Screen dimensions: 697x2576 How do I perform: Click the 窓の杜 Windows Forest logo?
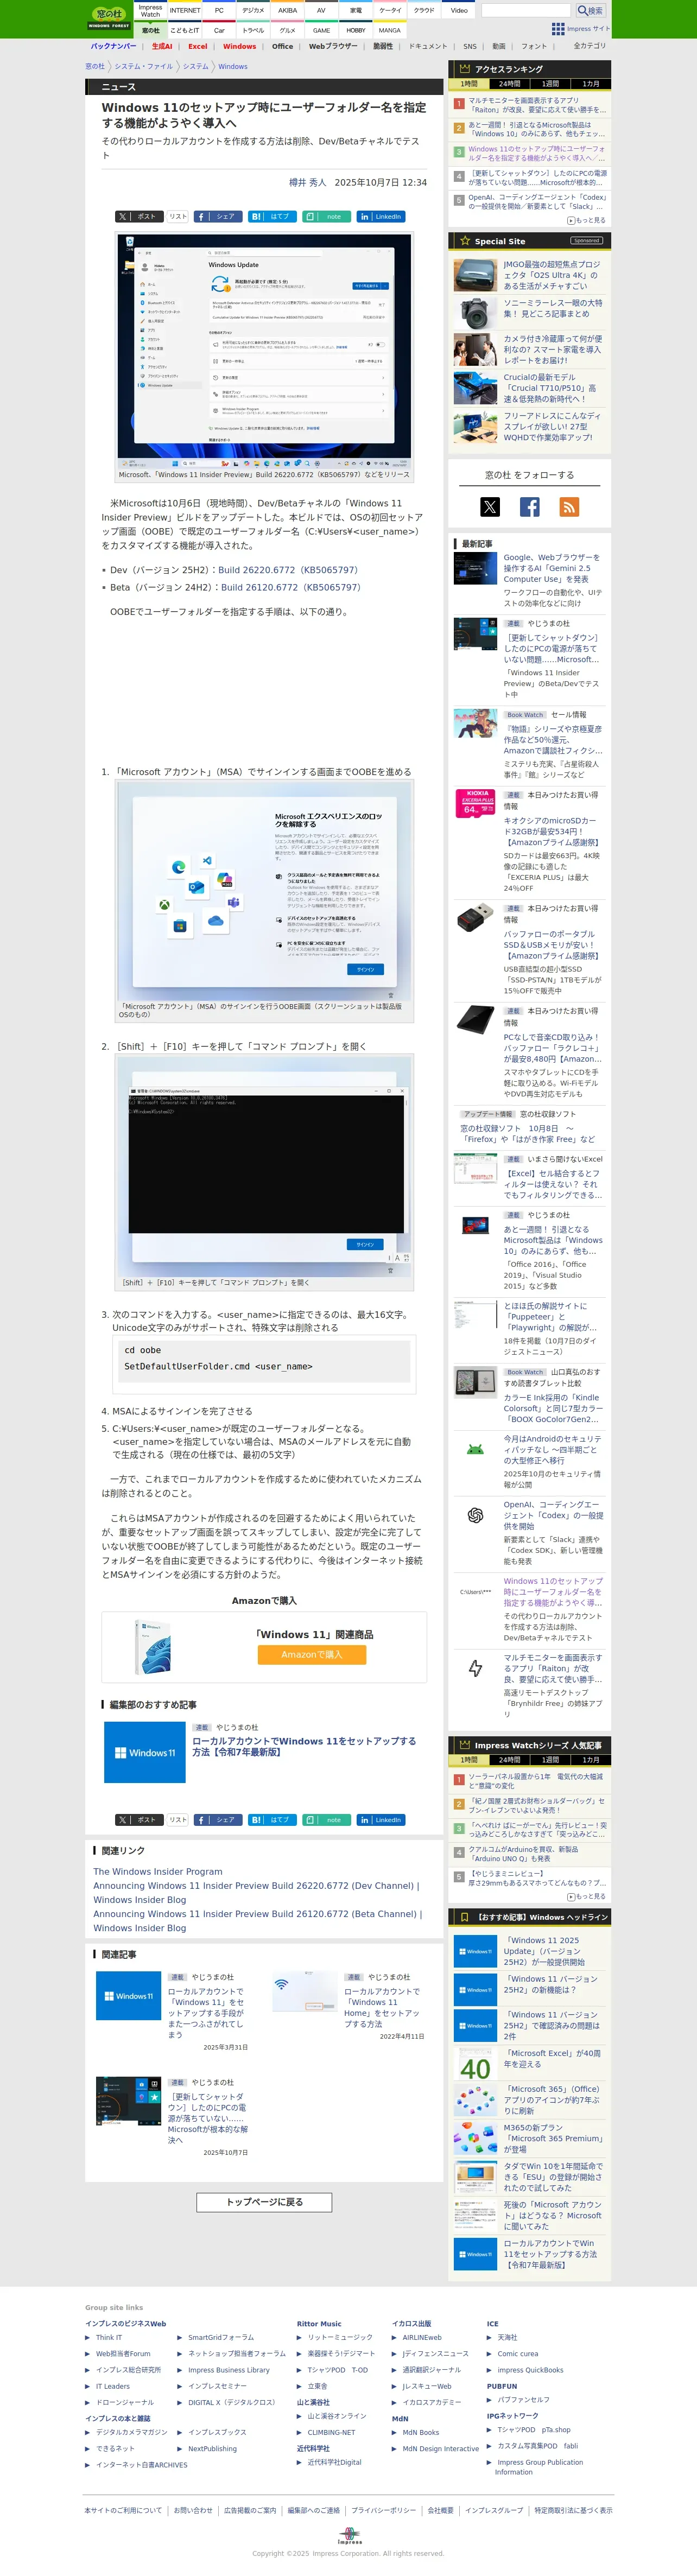tap(109, 18)
